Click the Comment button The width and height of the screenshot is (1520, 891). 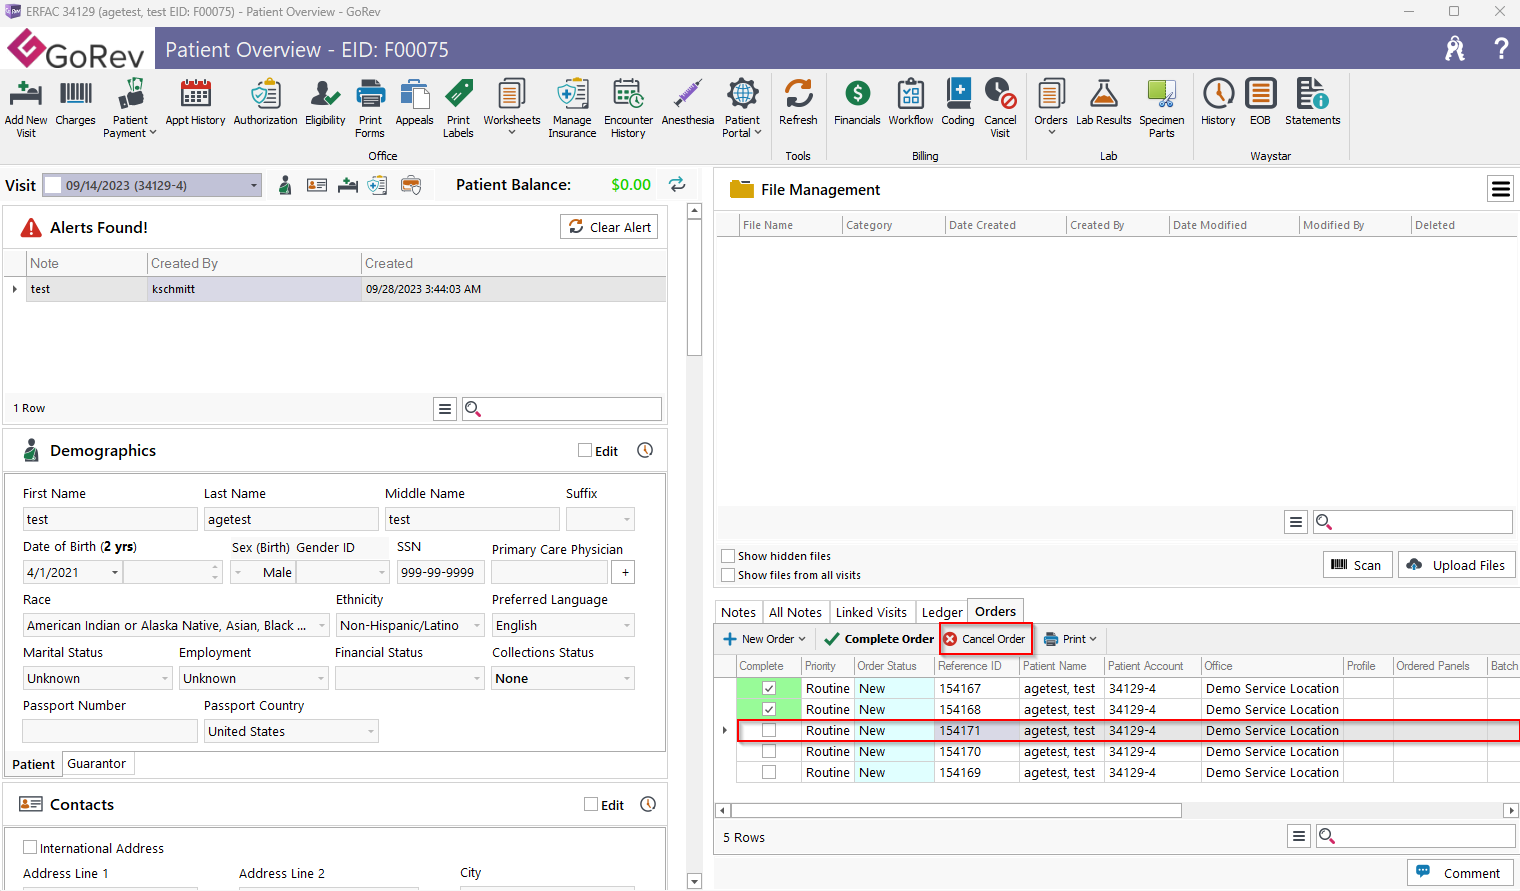click(1459, 873)
